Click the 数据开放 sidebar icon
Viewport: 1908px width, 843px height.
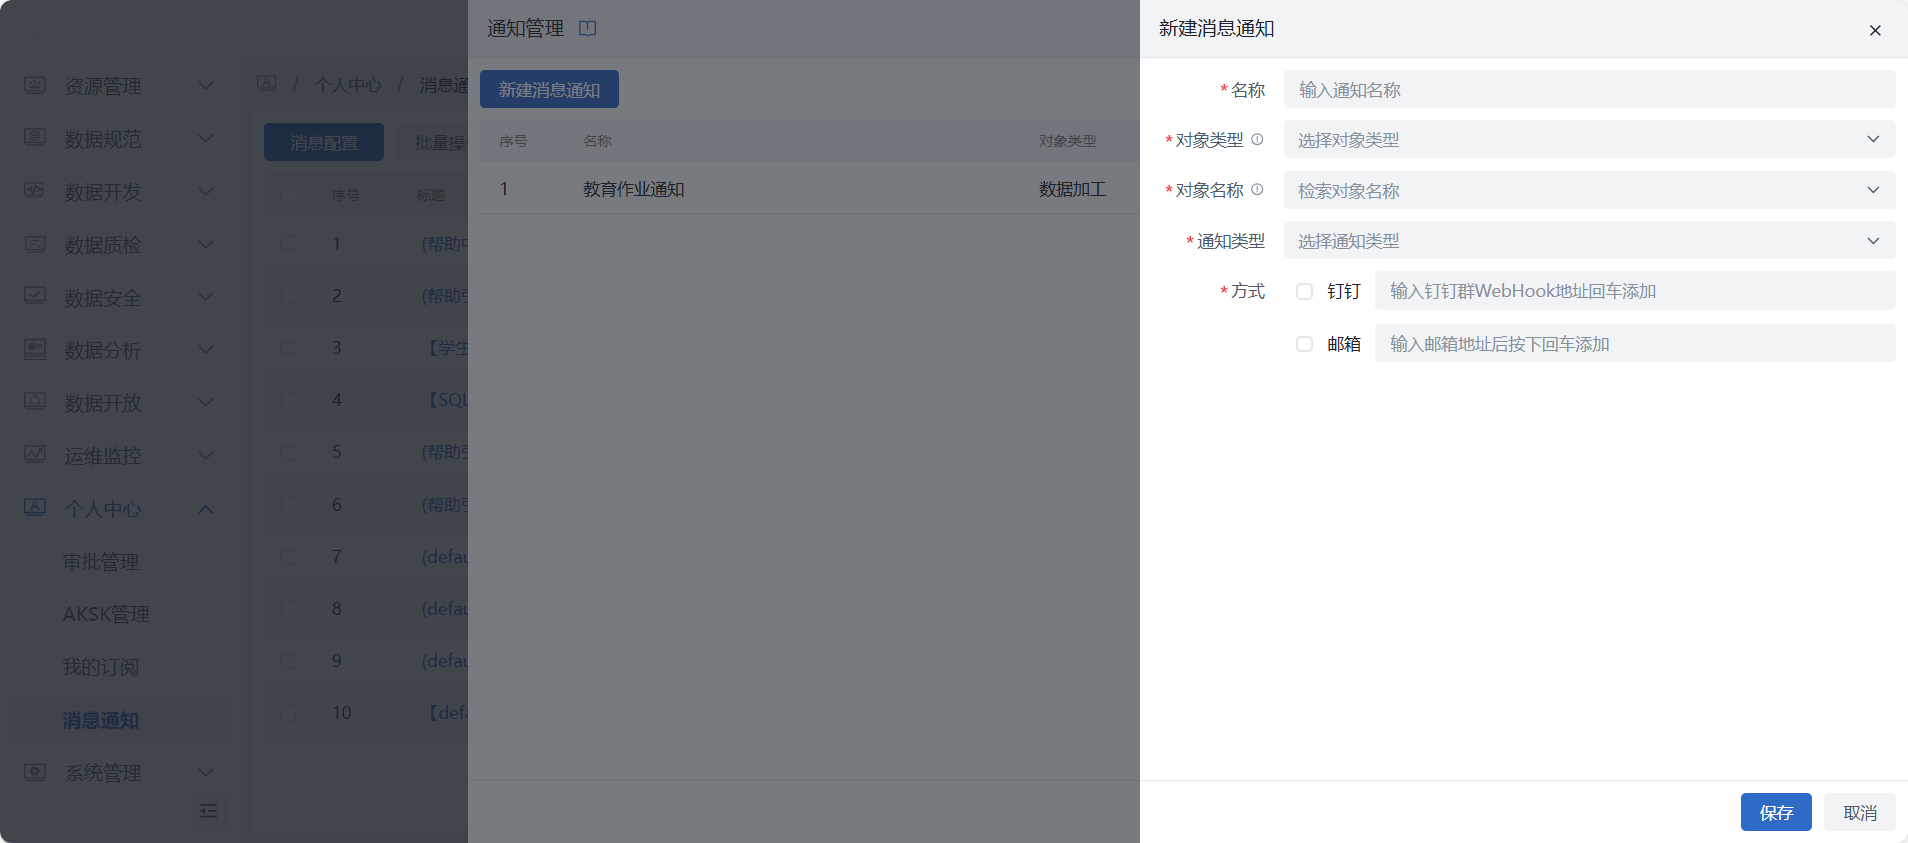35,402
